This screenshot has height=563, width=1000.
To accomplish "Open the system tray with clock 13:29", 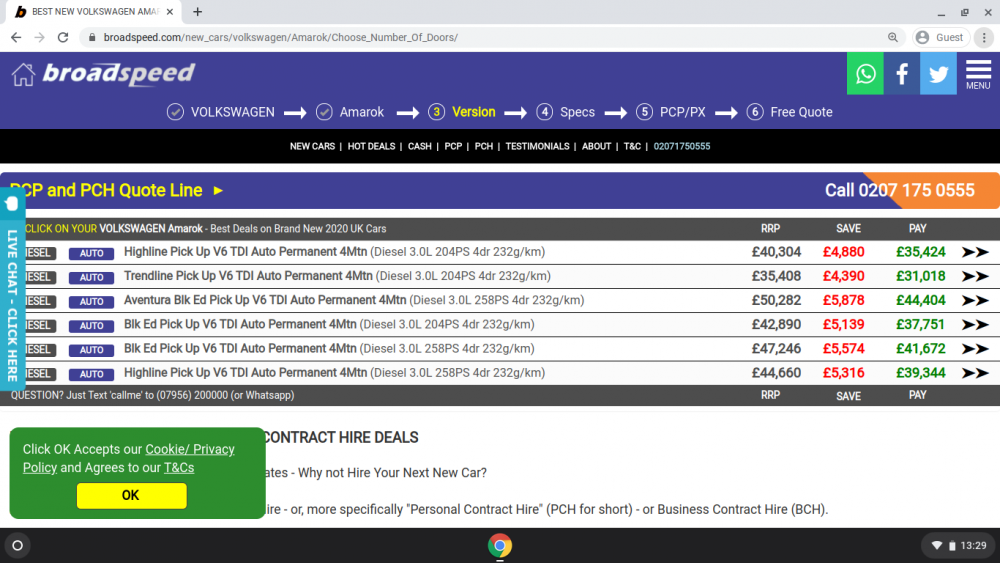I will click(958, 546).
